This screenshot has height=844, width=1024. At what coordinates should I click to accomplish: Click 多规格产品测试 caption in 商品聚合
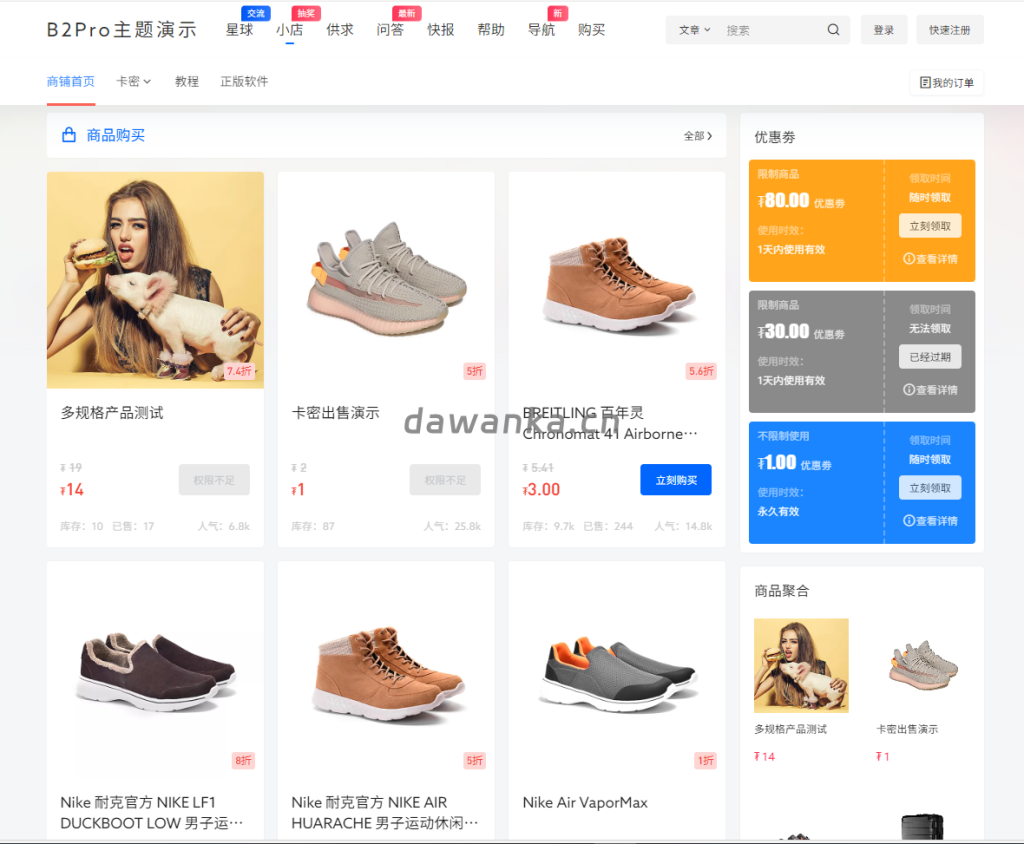click(x=791, y=729)
